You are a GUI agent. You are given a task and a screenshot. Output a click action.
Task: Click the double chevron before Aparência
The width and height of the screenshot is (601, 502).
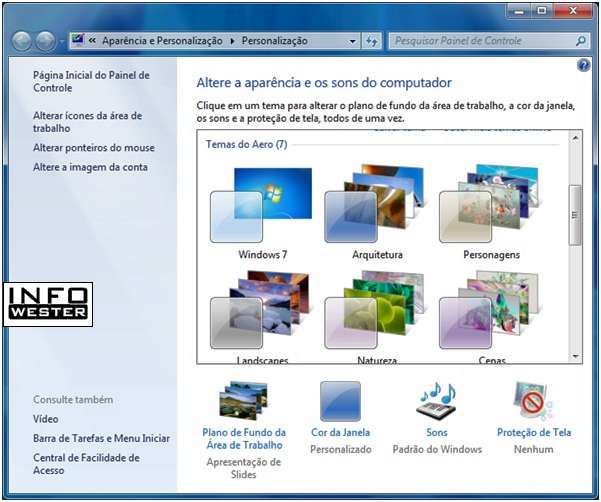pos(92,40)
